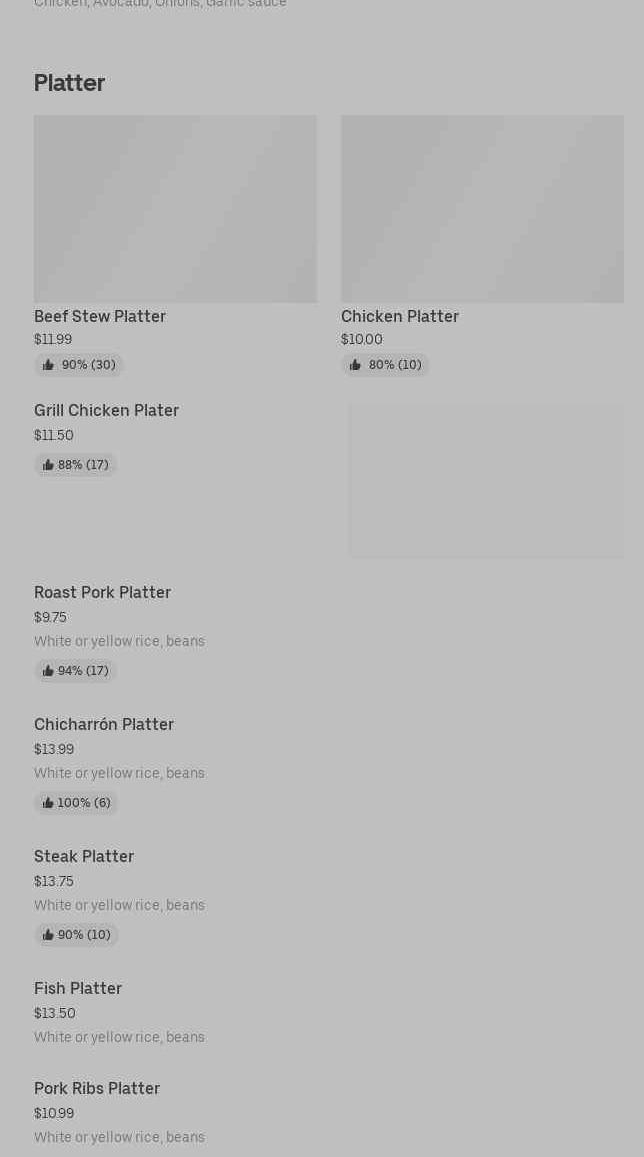The image size is (644, 1157).
Task: Click thumbs-up icon for Roast Pork Platter
Action: pyautogui.click(x=48, y=671)
